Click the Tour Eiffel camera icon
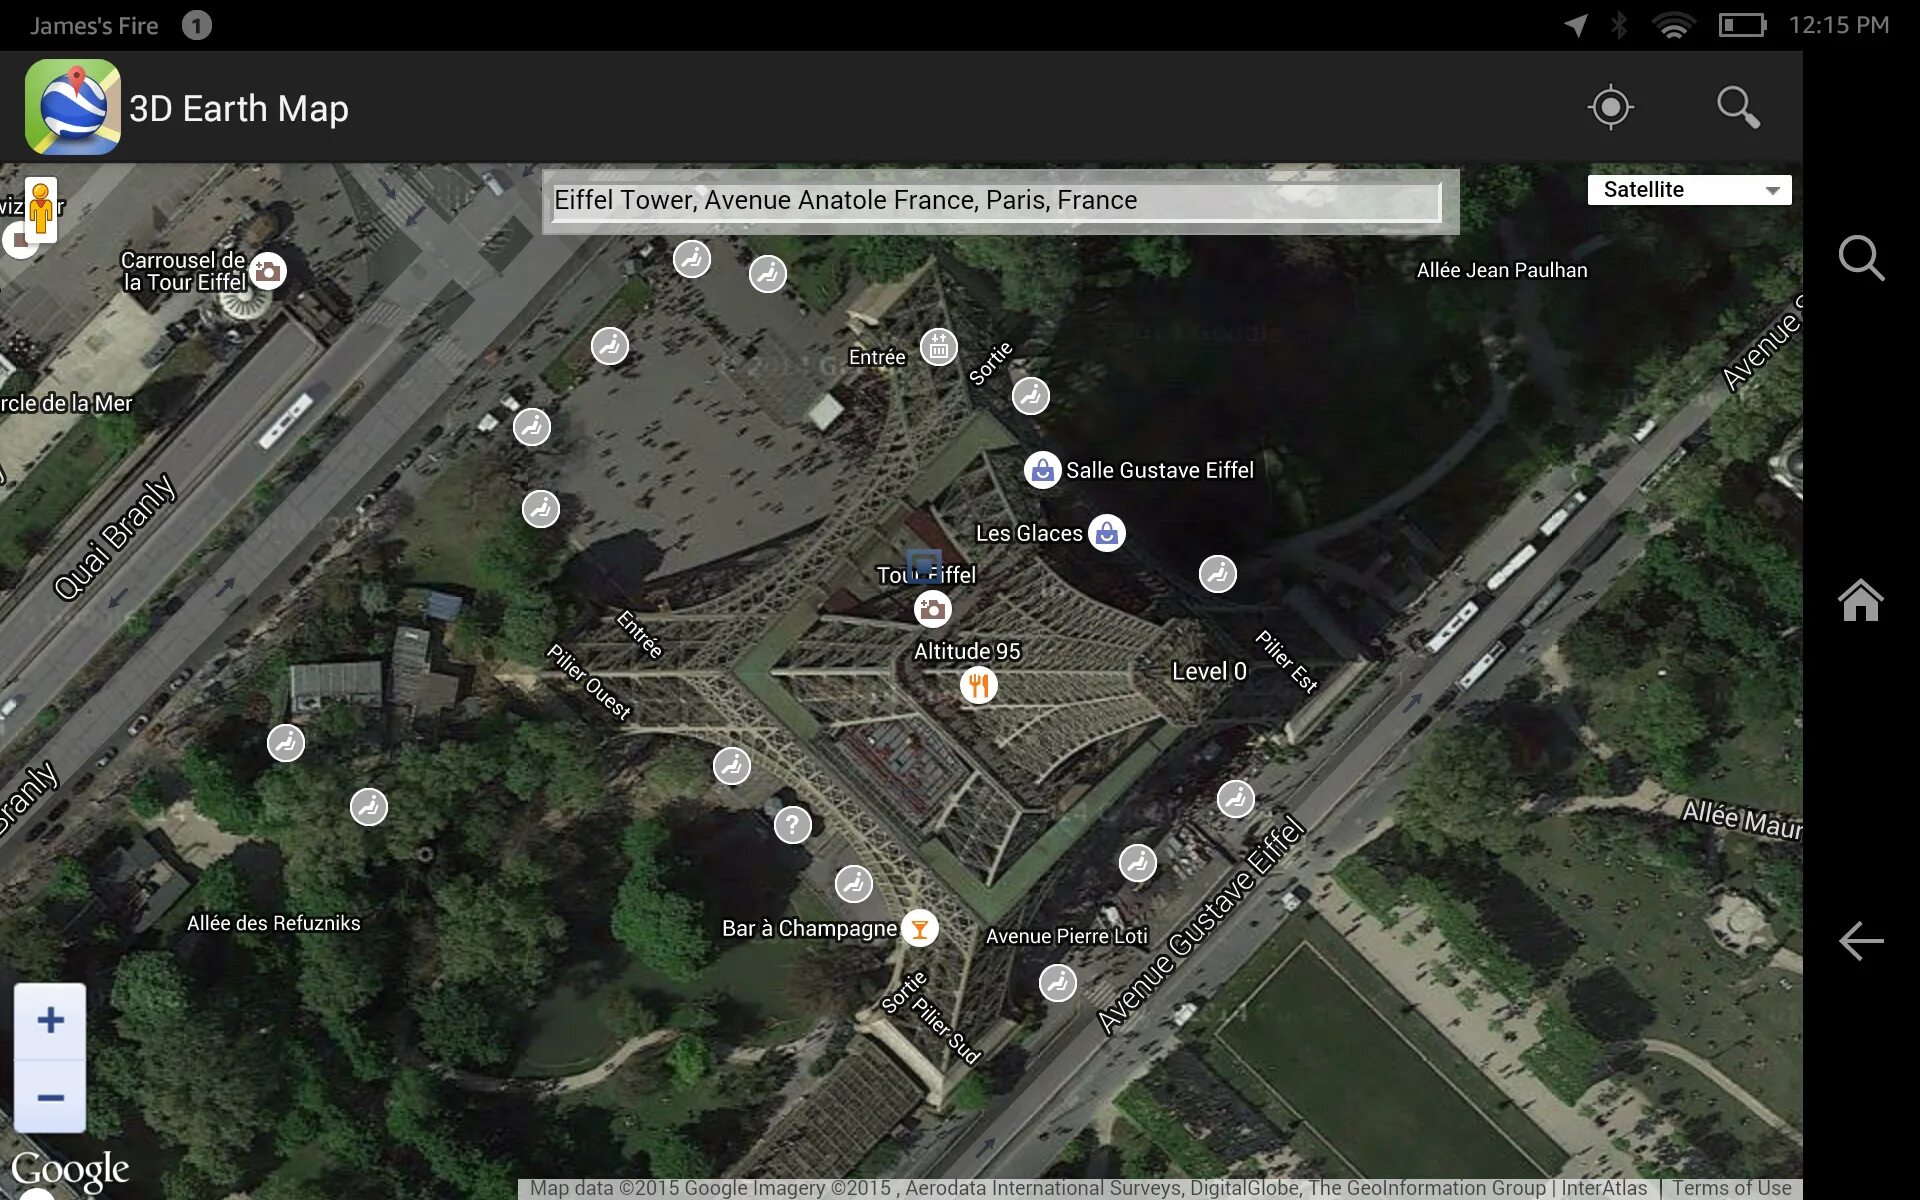The image size is (1920, 1200). pos(932,608)
